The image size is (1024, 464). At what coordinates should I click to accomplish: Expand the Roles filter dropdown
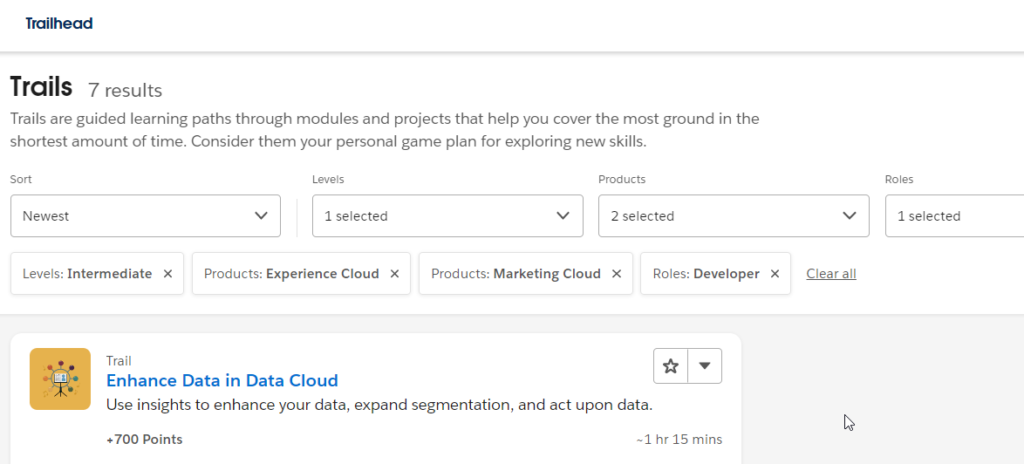(x=953, y=216)
